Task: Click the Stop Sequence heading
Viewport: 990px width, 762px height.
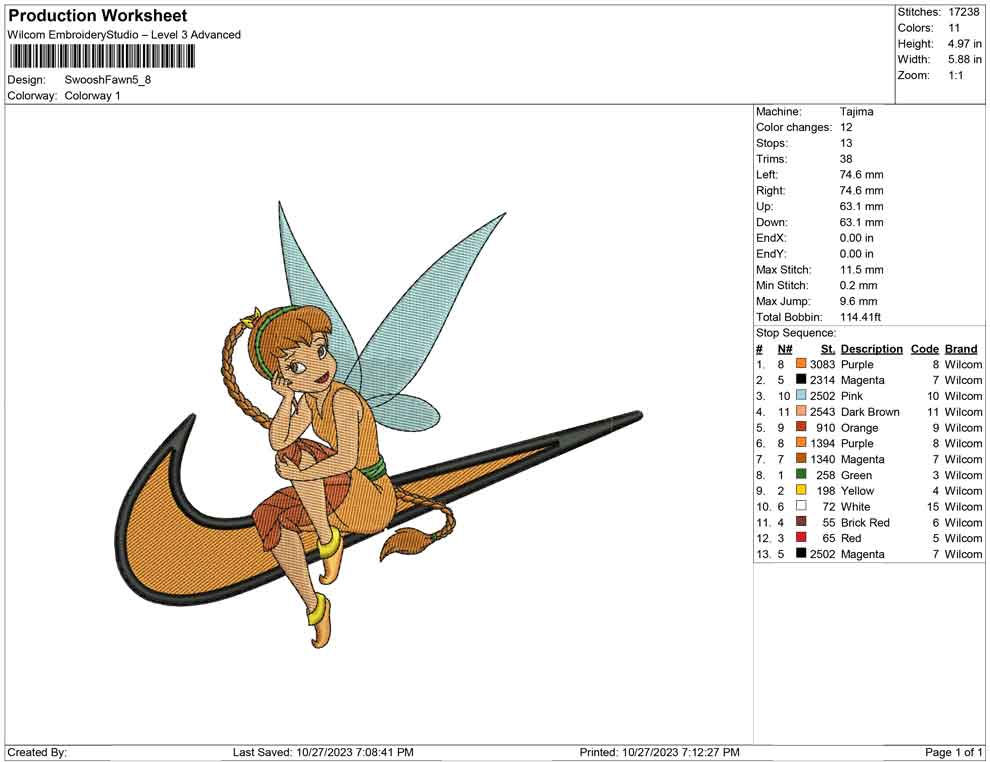Action: [796, 333]
